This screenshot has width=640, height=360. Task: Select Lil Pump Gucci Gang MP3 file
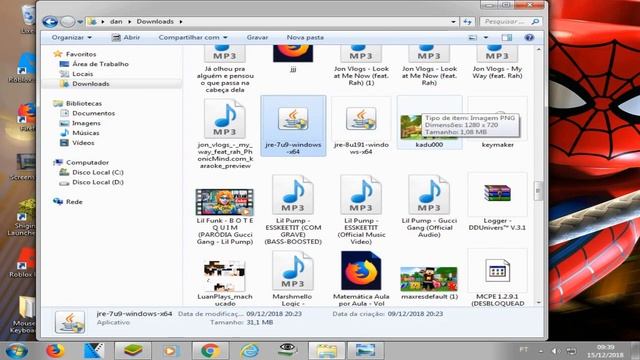pyautogui.click(x=429, y=207)
